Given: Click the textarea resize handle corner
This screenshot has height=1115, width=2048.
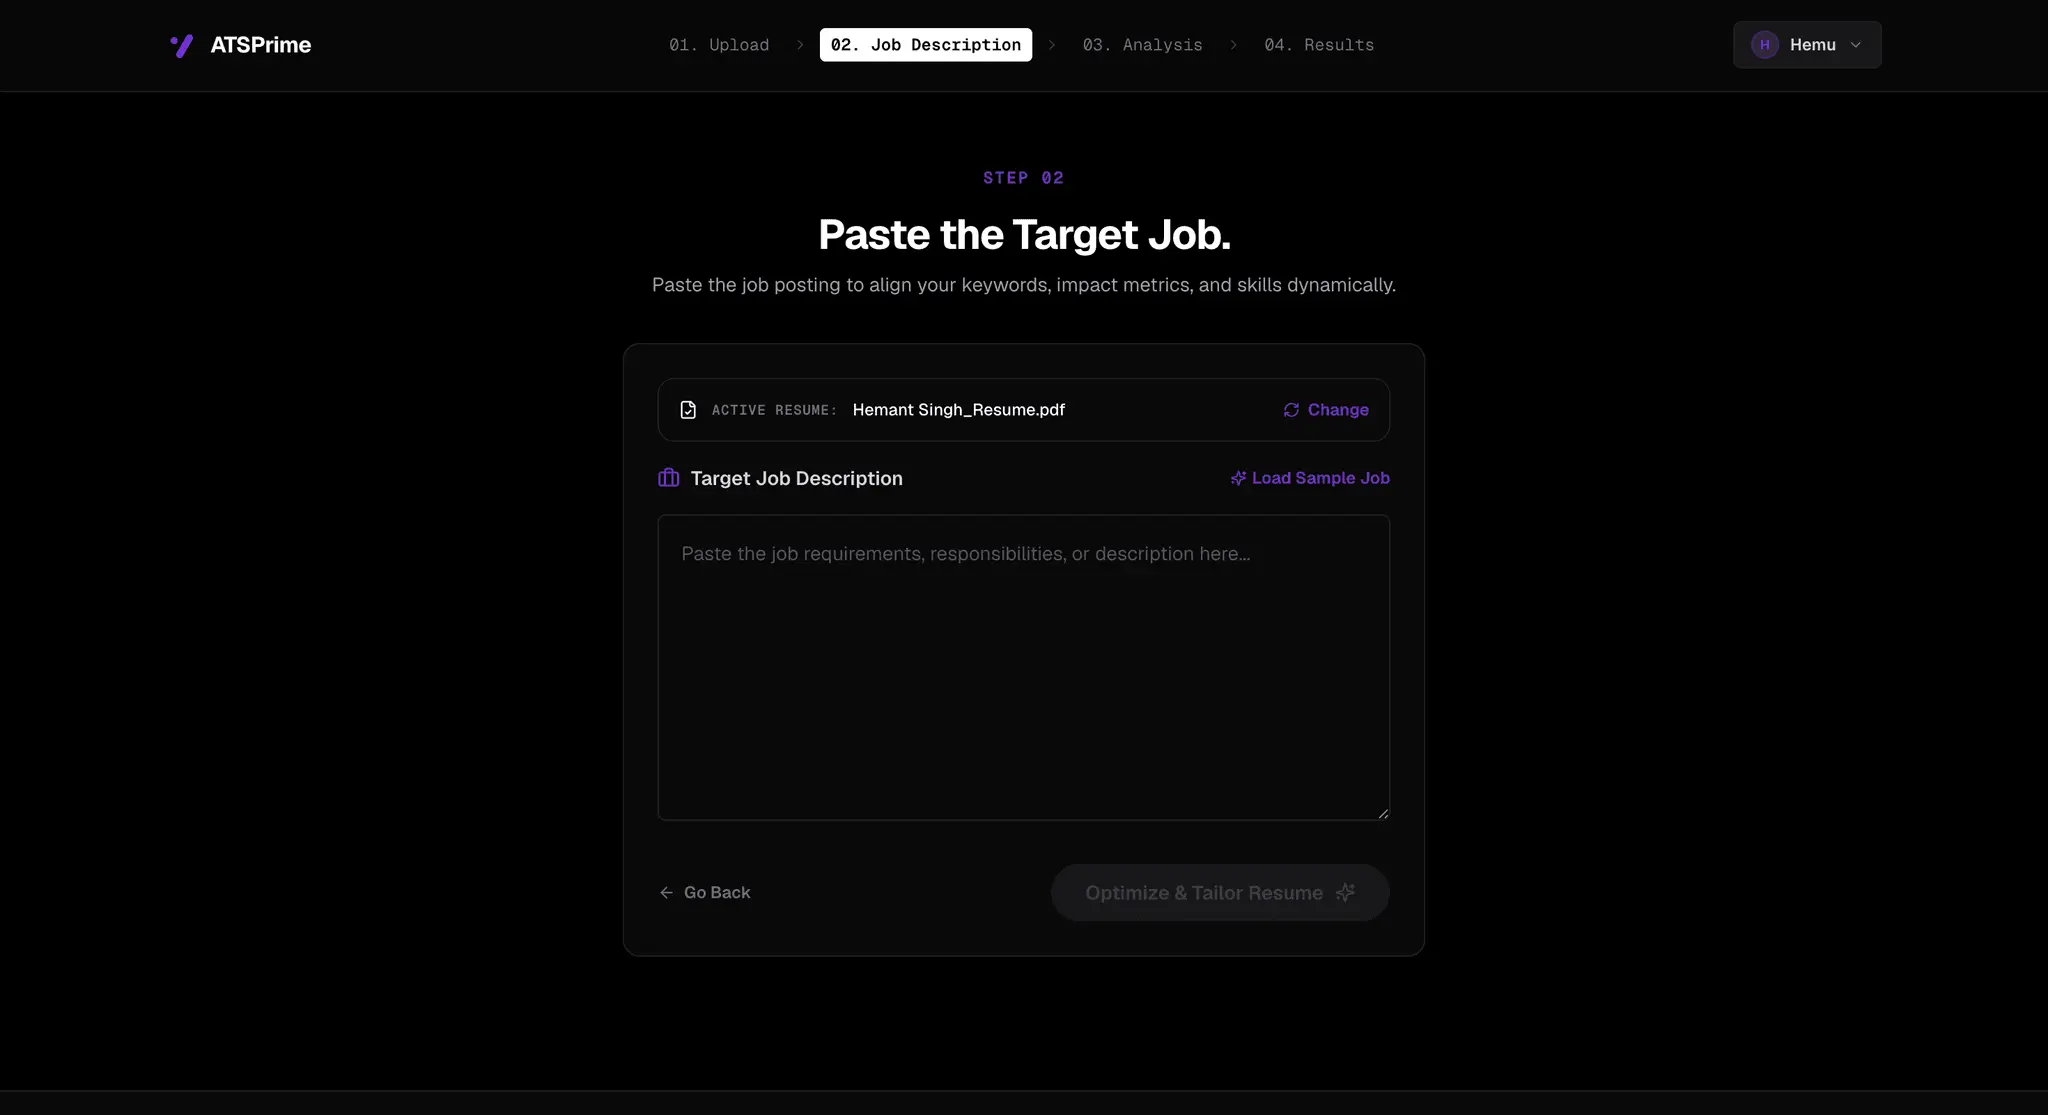Looking at the screenshot, I should (1383, 814).
